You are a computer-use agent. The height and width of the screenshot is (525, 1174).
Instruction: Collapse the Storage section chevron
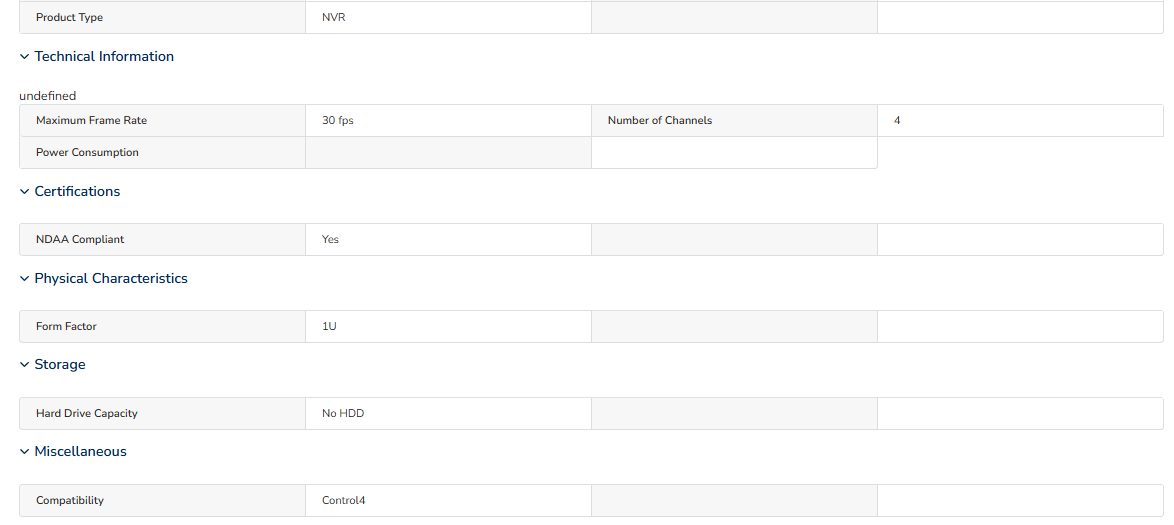click(x=25, y=365)
